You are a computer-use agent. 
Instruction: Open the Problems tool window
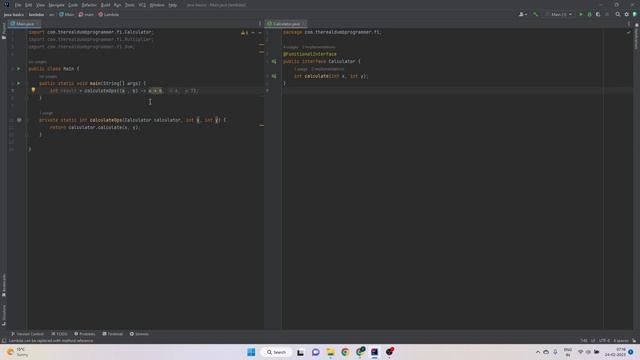(84, 334)
